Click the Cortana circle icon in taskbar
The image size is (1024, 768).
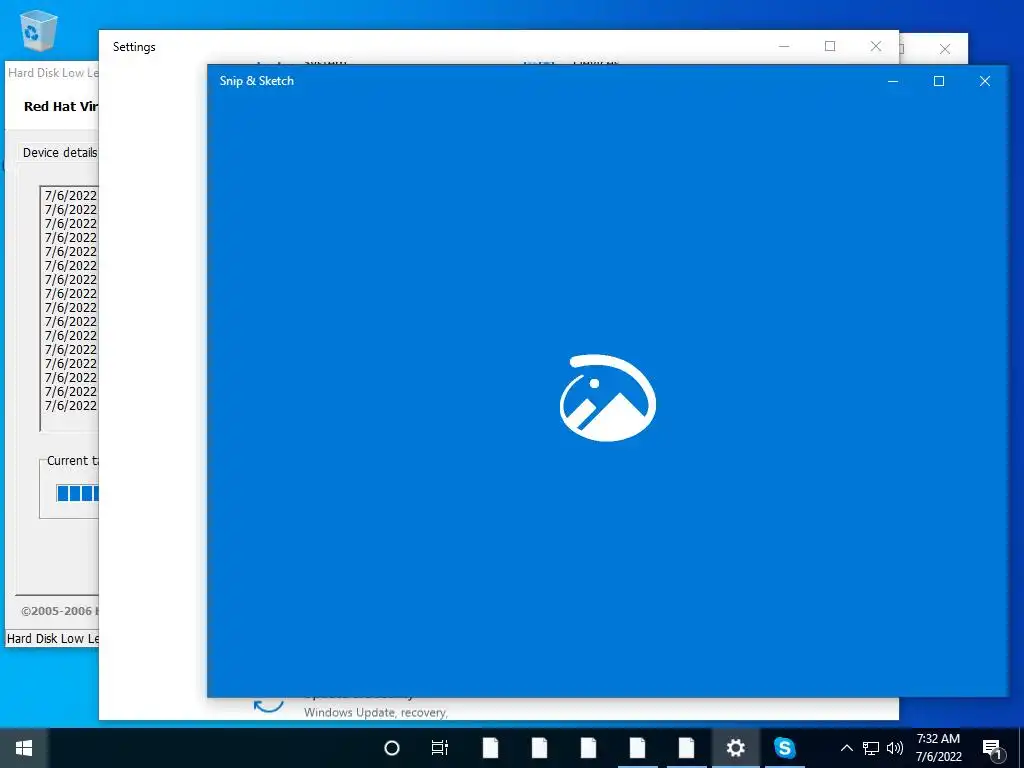coord(391,748)
